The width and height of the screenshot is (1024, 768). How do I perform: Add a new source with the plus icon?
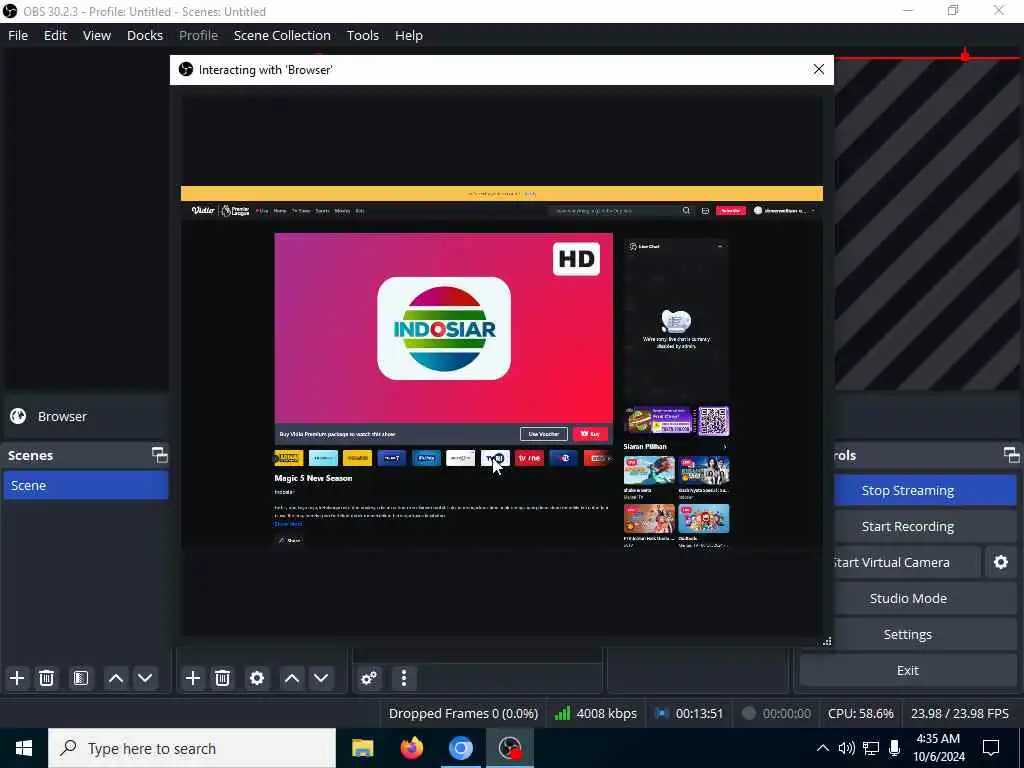click(x=193, y=678)
